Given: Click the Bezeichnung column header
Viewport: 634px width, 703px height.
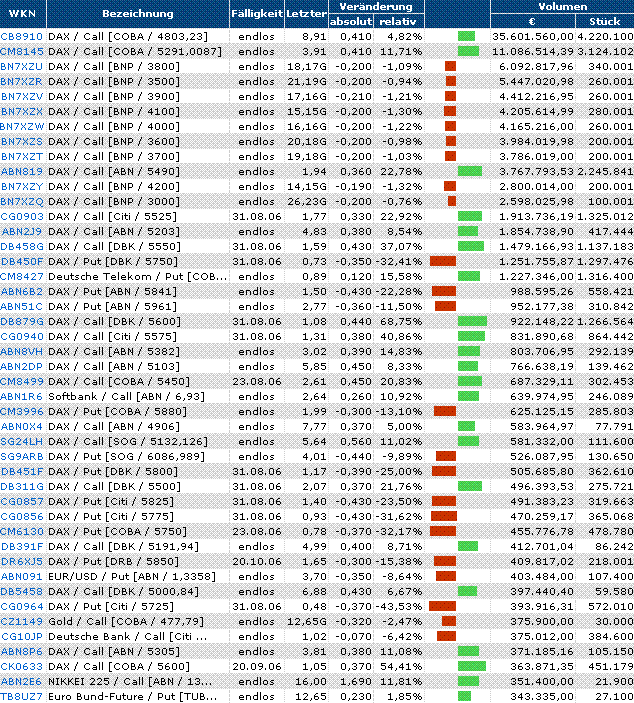Looking at the screenshot, I should click(x=138, y=13).
